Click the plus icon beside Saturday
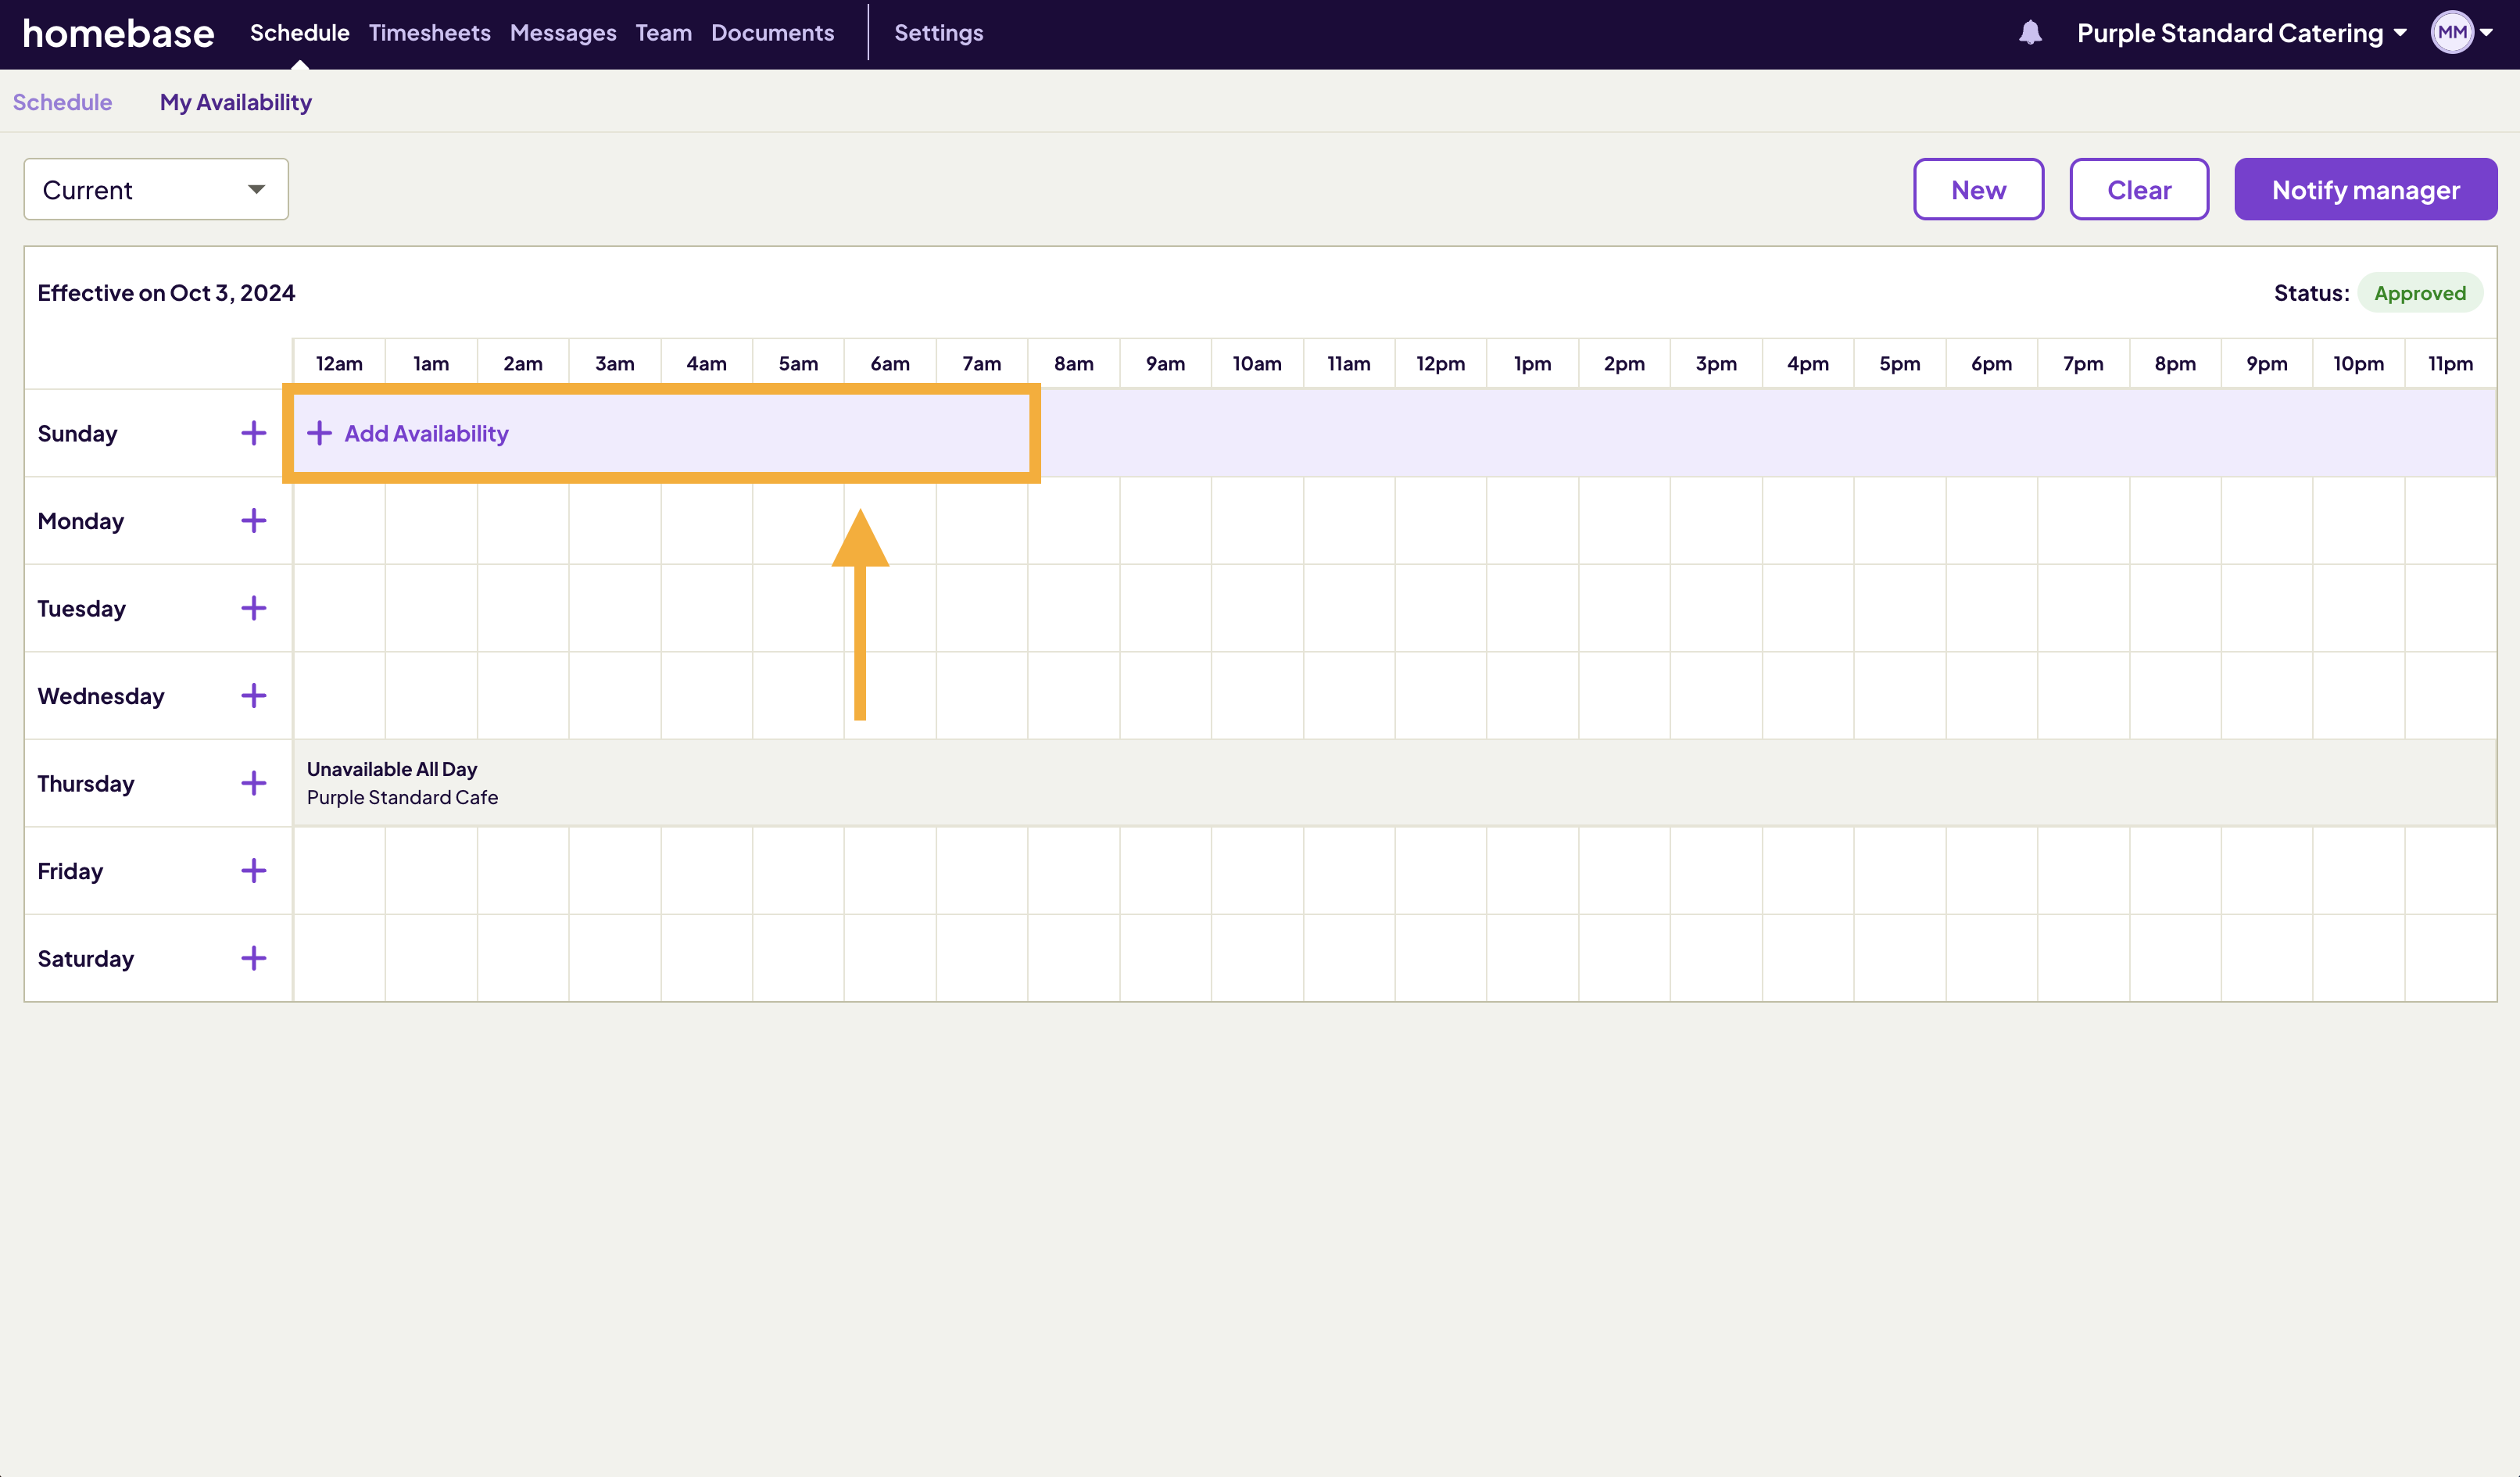 click(x=254, y=958)
